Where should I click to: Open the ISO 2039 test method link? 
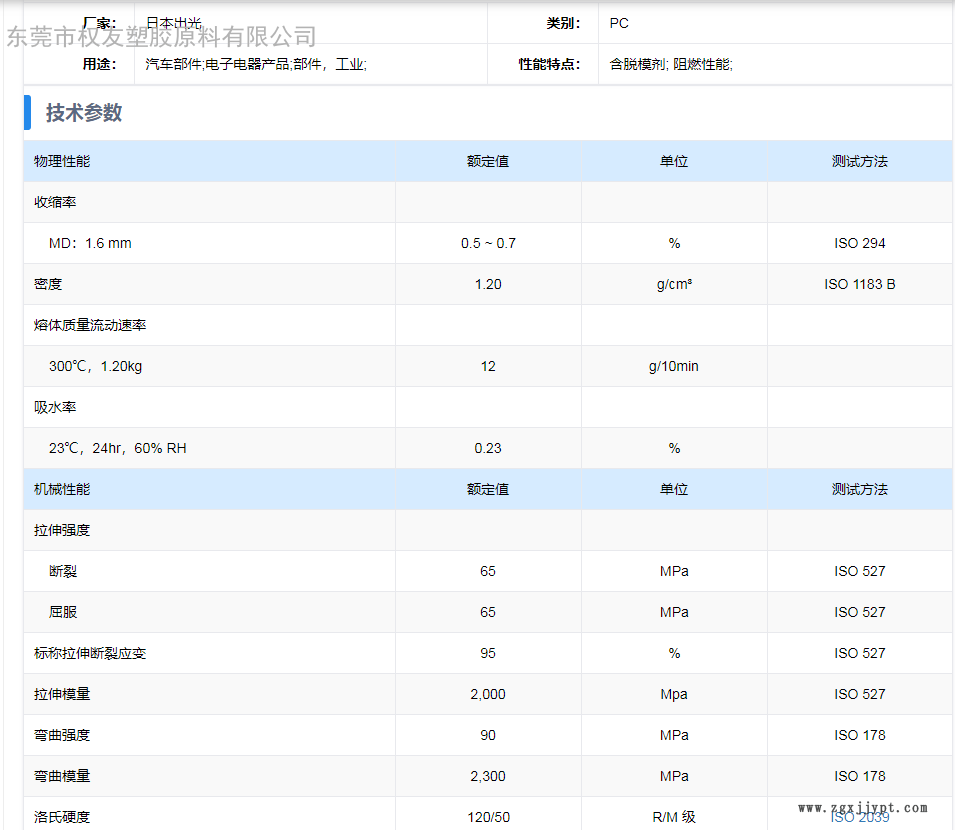pos(859,817)
